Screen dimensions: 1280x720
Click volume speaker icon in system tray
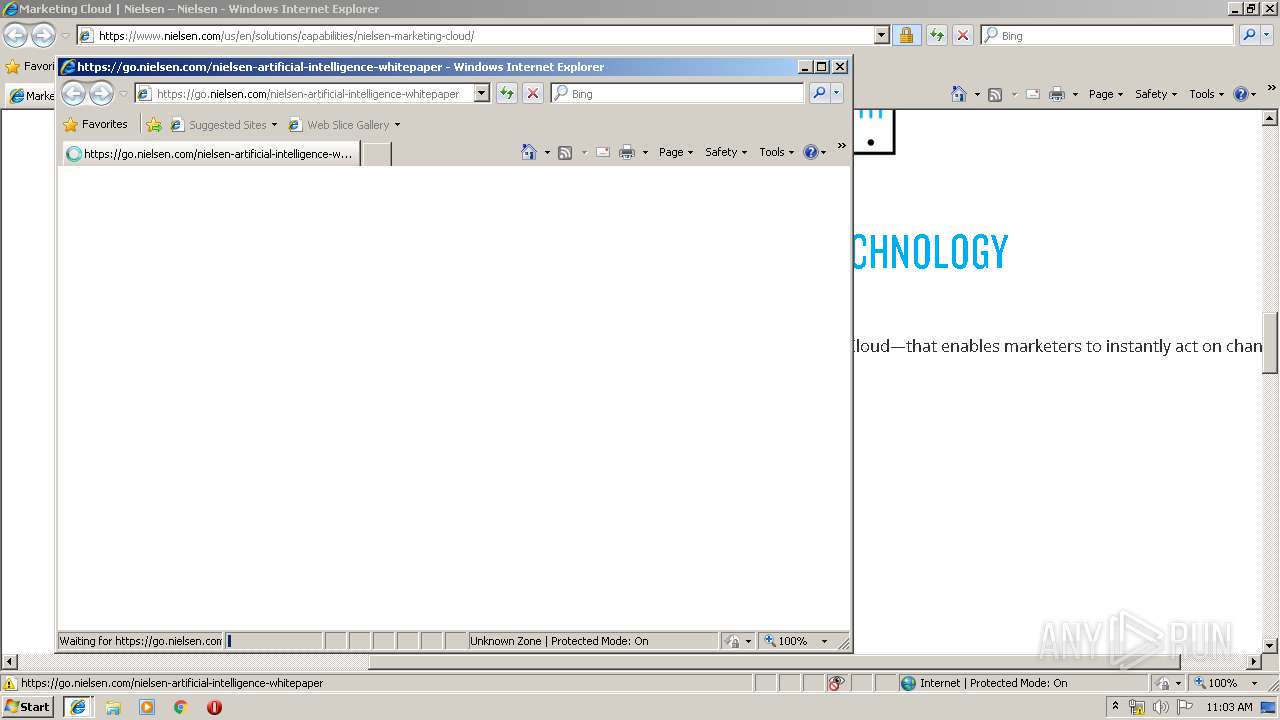coord(1160,707)
